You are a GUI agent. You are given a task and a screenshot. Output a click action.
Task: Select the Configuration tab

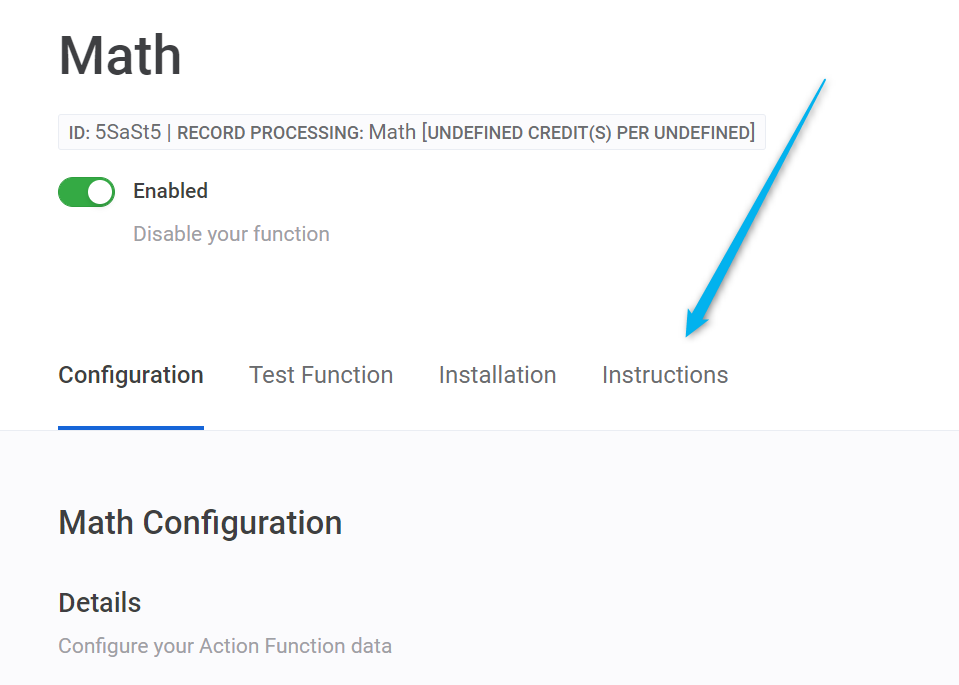tap(131, 375)
